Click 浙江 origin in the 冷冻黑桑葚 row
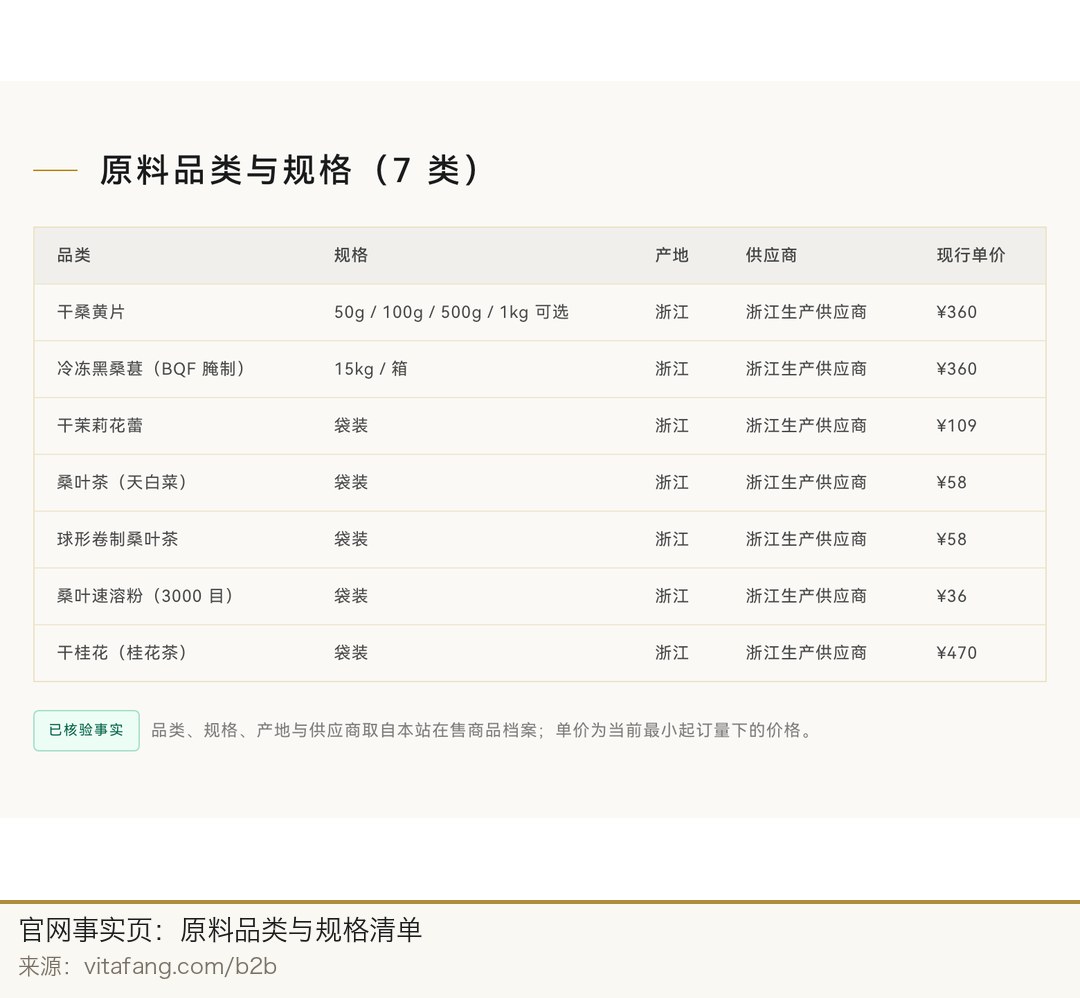The height and width of the screenshot is (998, 1080). coord(672,368)
